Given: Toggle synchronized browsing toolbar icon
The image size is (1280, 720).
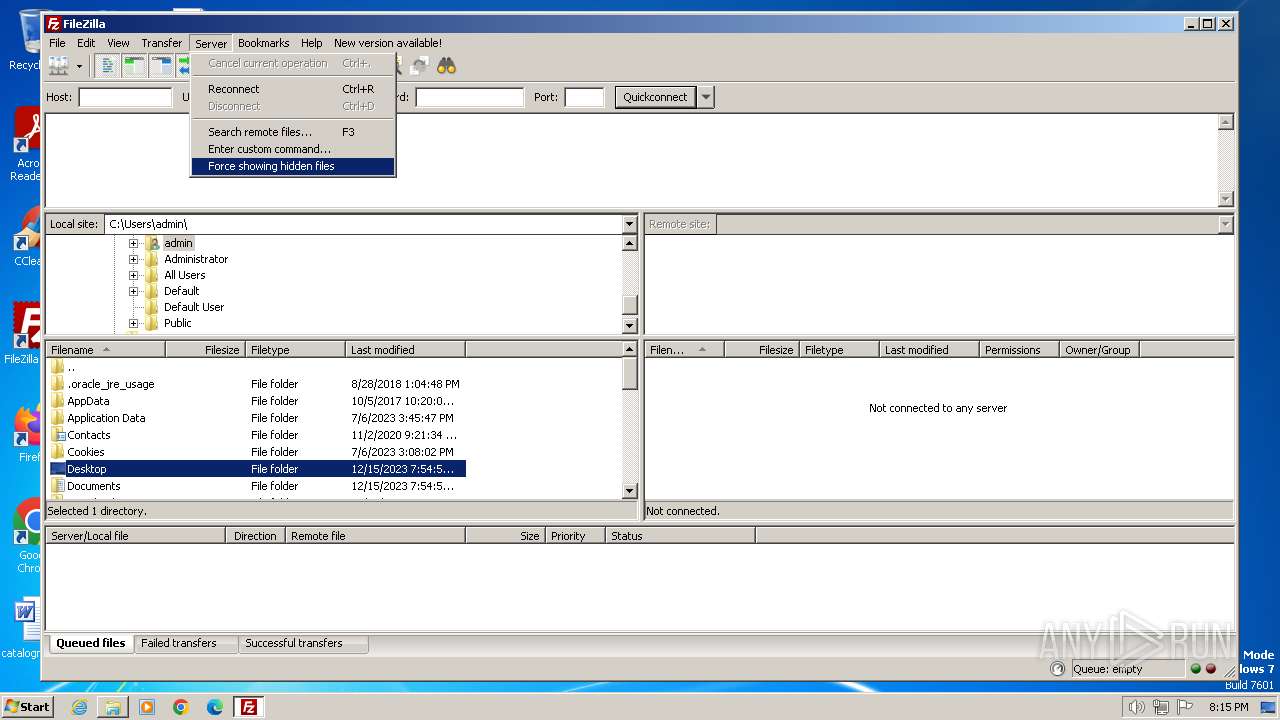Looking at the screenshot, I should (419, 66).
